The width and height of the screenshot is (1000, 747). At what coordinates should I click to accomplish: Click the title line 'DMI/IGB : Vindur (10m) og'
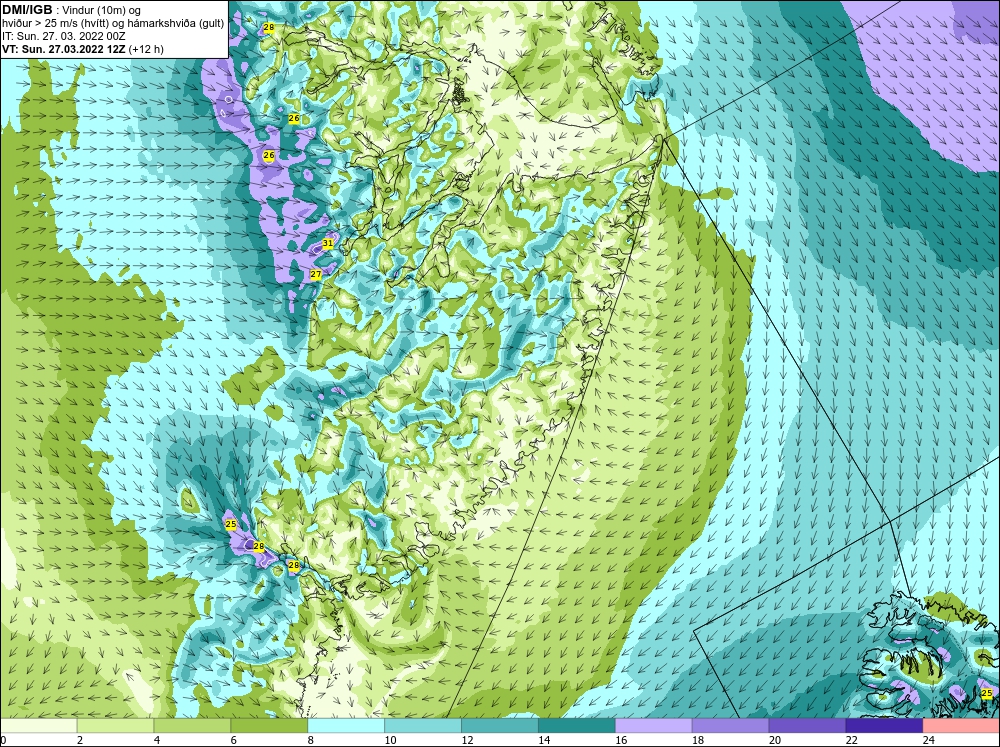(72, 10)
